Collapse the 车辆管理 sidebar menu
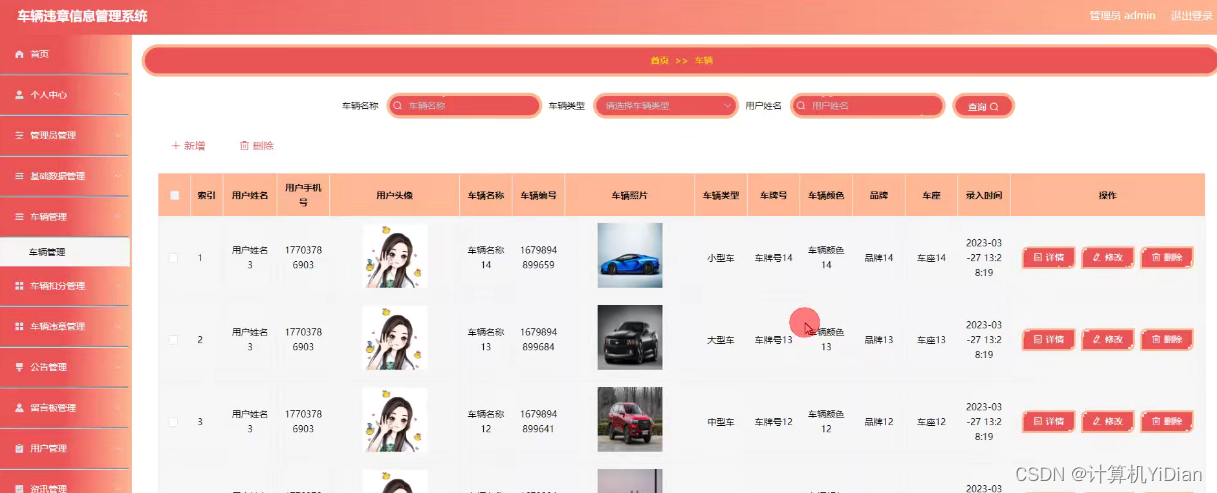Viewport: 1217px width, 493px height. tap(65, 217)
